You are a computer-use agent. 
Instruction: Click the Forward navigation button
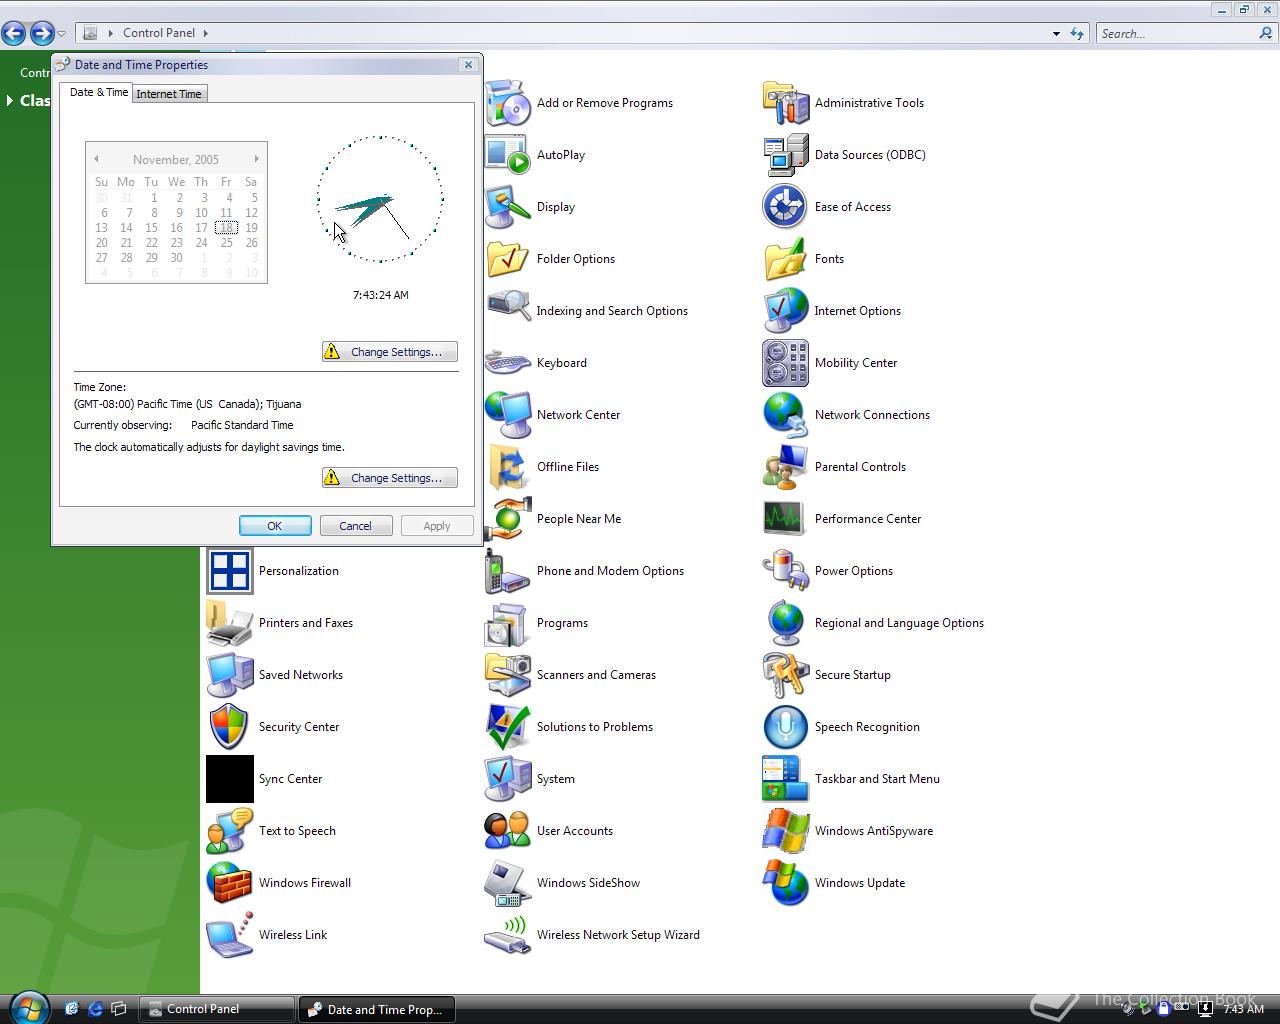[x=41, y=33]
